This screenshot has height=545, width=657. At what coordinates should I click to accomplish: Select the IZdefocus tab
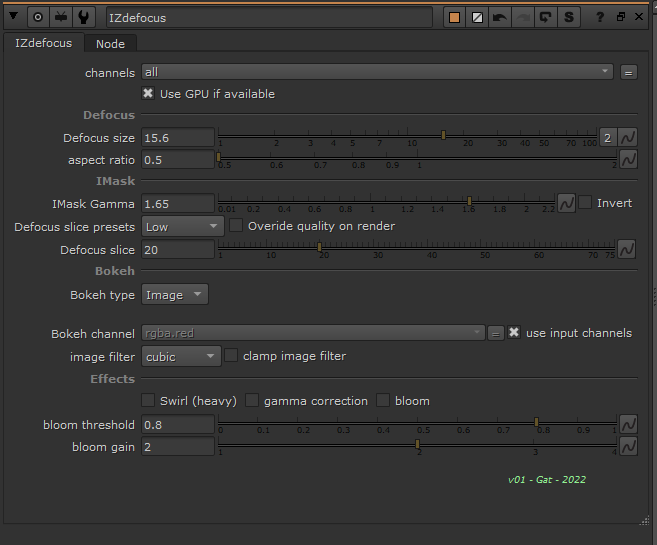(x=42, y=44)
